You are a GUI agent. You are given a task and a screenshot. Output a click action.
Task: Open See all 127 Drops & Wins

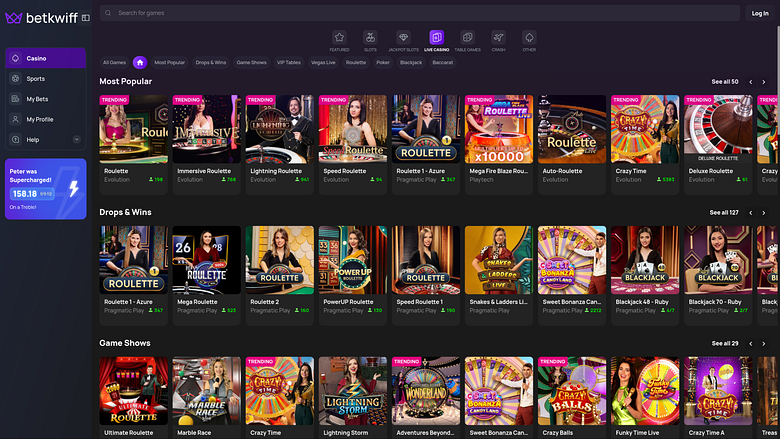coord(724,213)
